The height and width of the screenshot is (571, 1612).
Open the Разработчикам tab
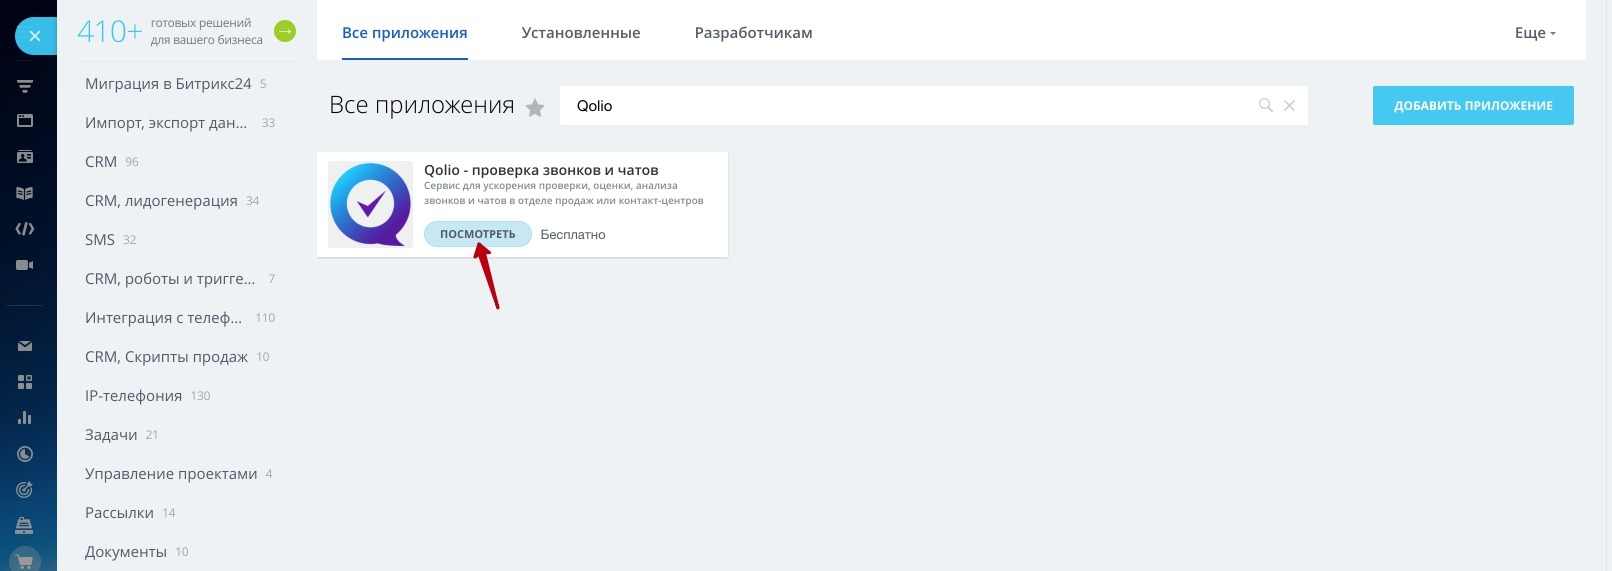click(753, 33)
